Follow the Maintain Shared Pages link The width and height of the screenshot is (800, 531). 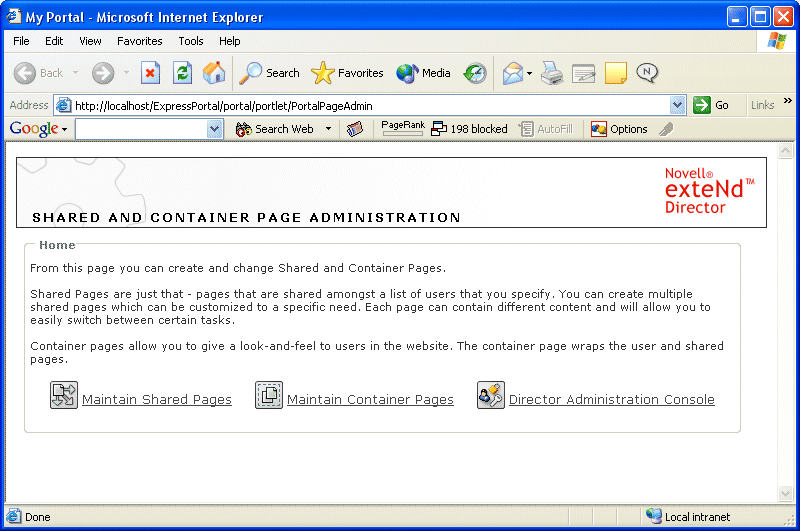(x=157, y=399)
